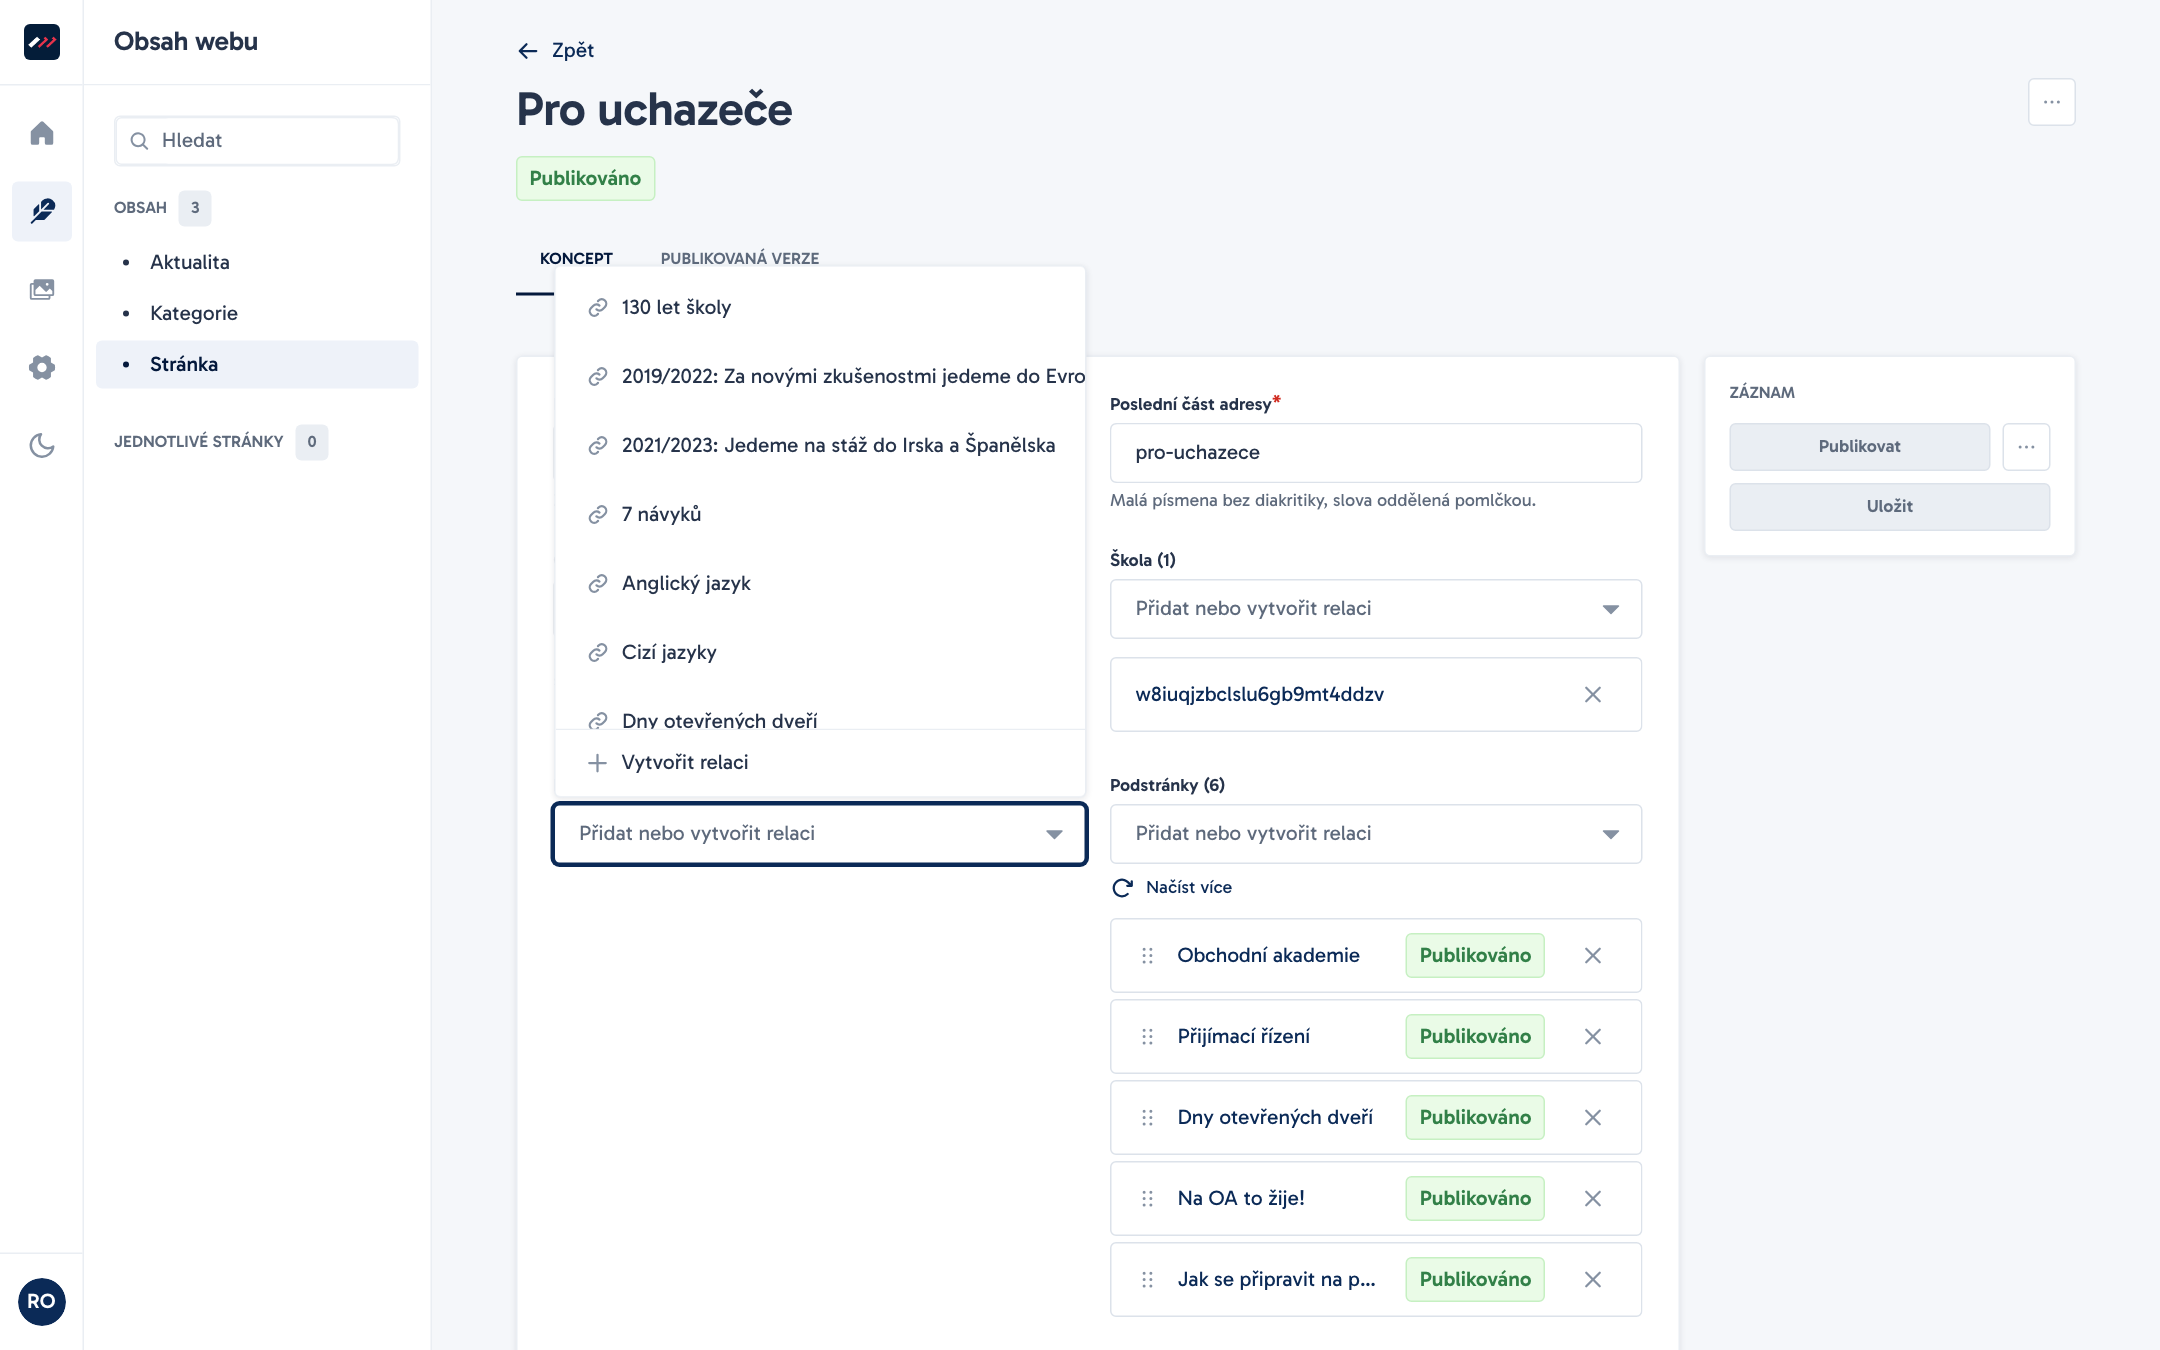Click the feather content icon in sidebar
The width and height of the screenshot is (2160, 1350).
click(41, 211)
